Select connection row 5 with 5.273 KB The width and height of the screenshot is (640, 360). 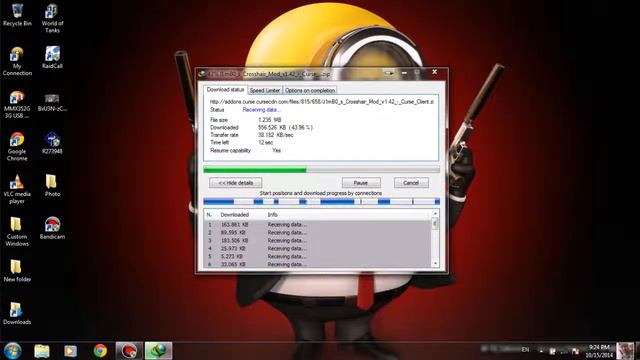click(317, 256)
